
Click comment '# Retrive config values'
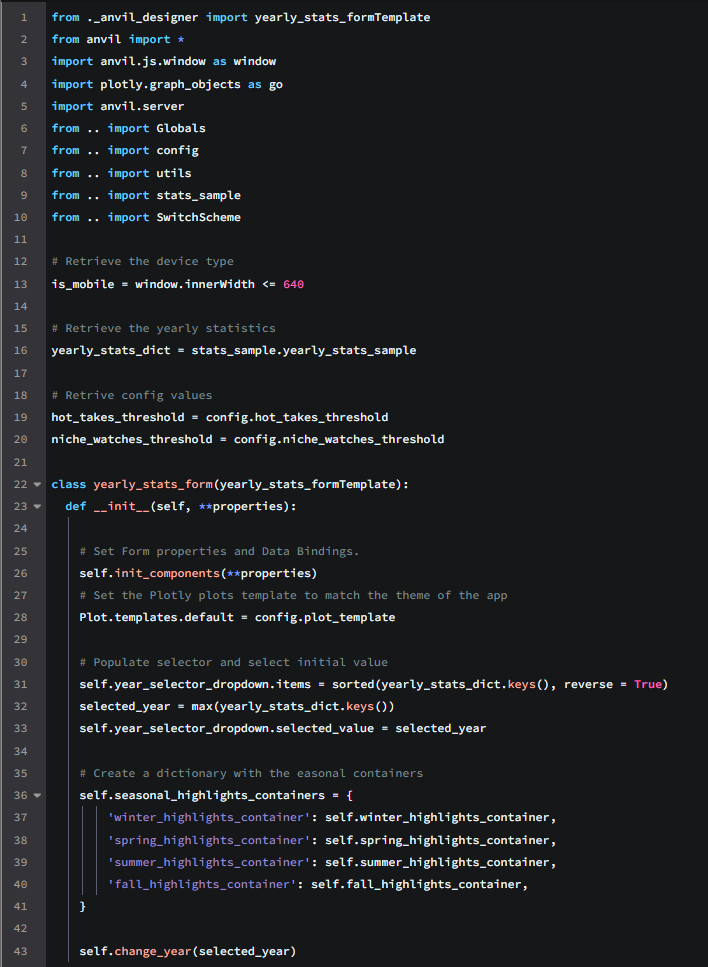pos(132,395)
